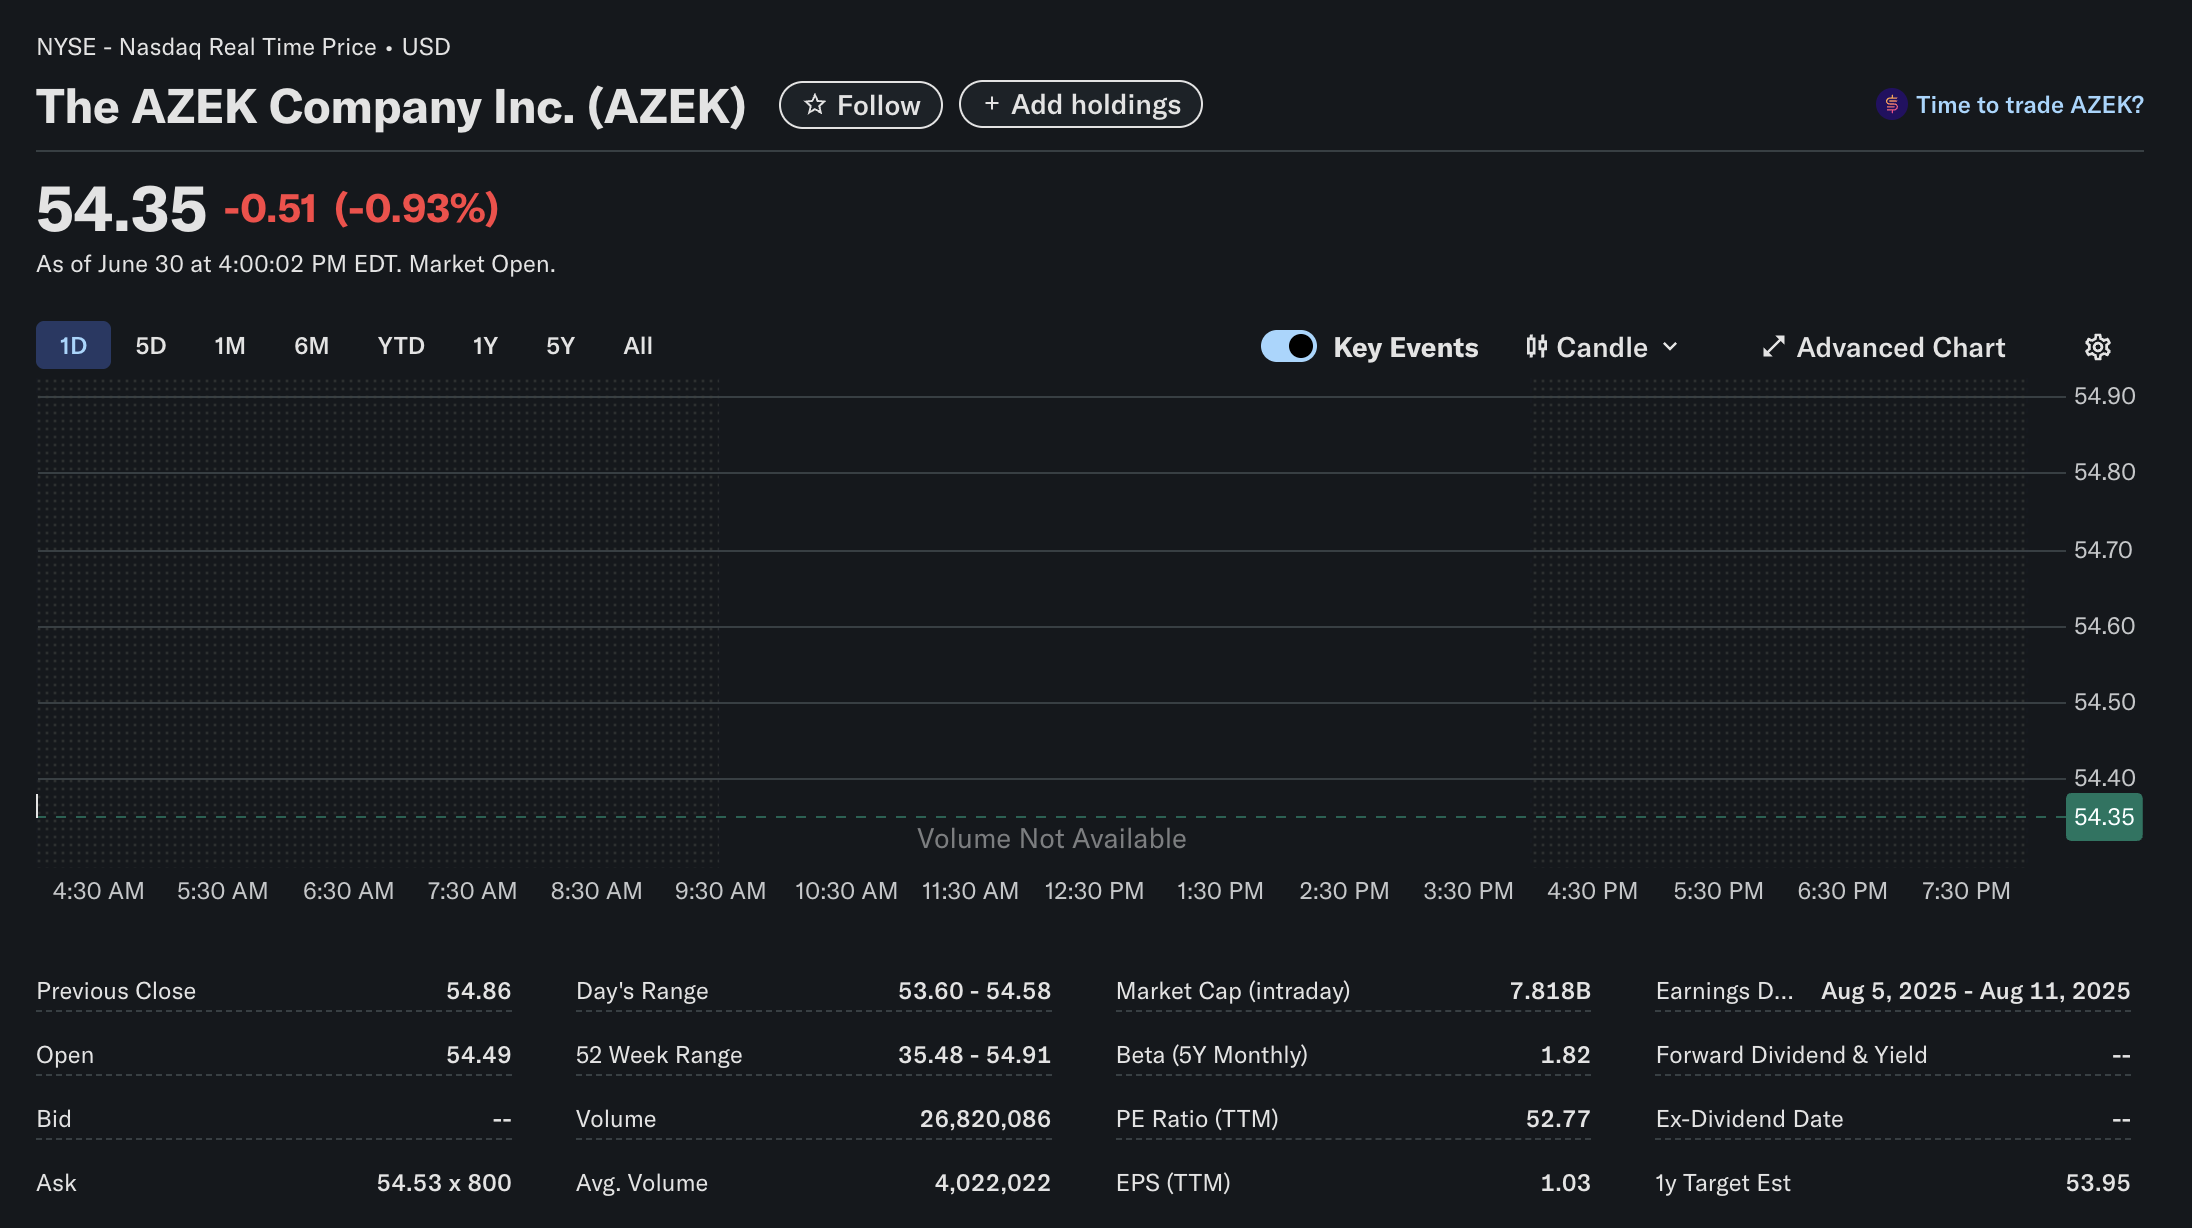Expand the Candle chart type chevron
Image resolution: width=2192 pixels, height=1228 pixels.
coord(1670,347)
